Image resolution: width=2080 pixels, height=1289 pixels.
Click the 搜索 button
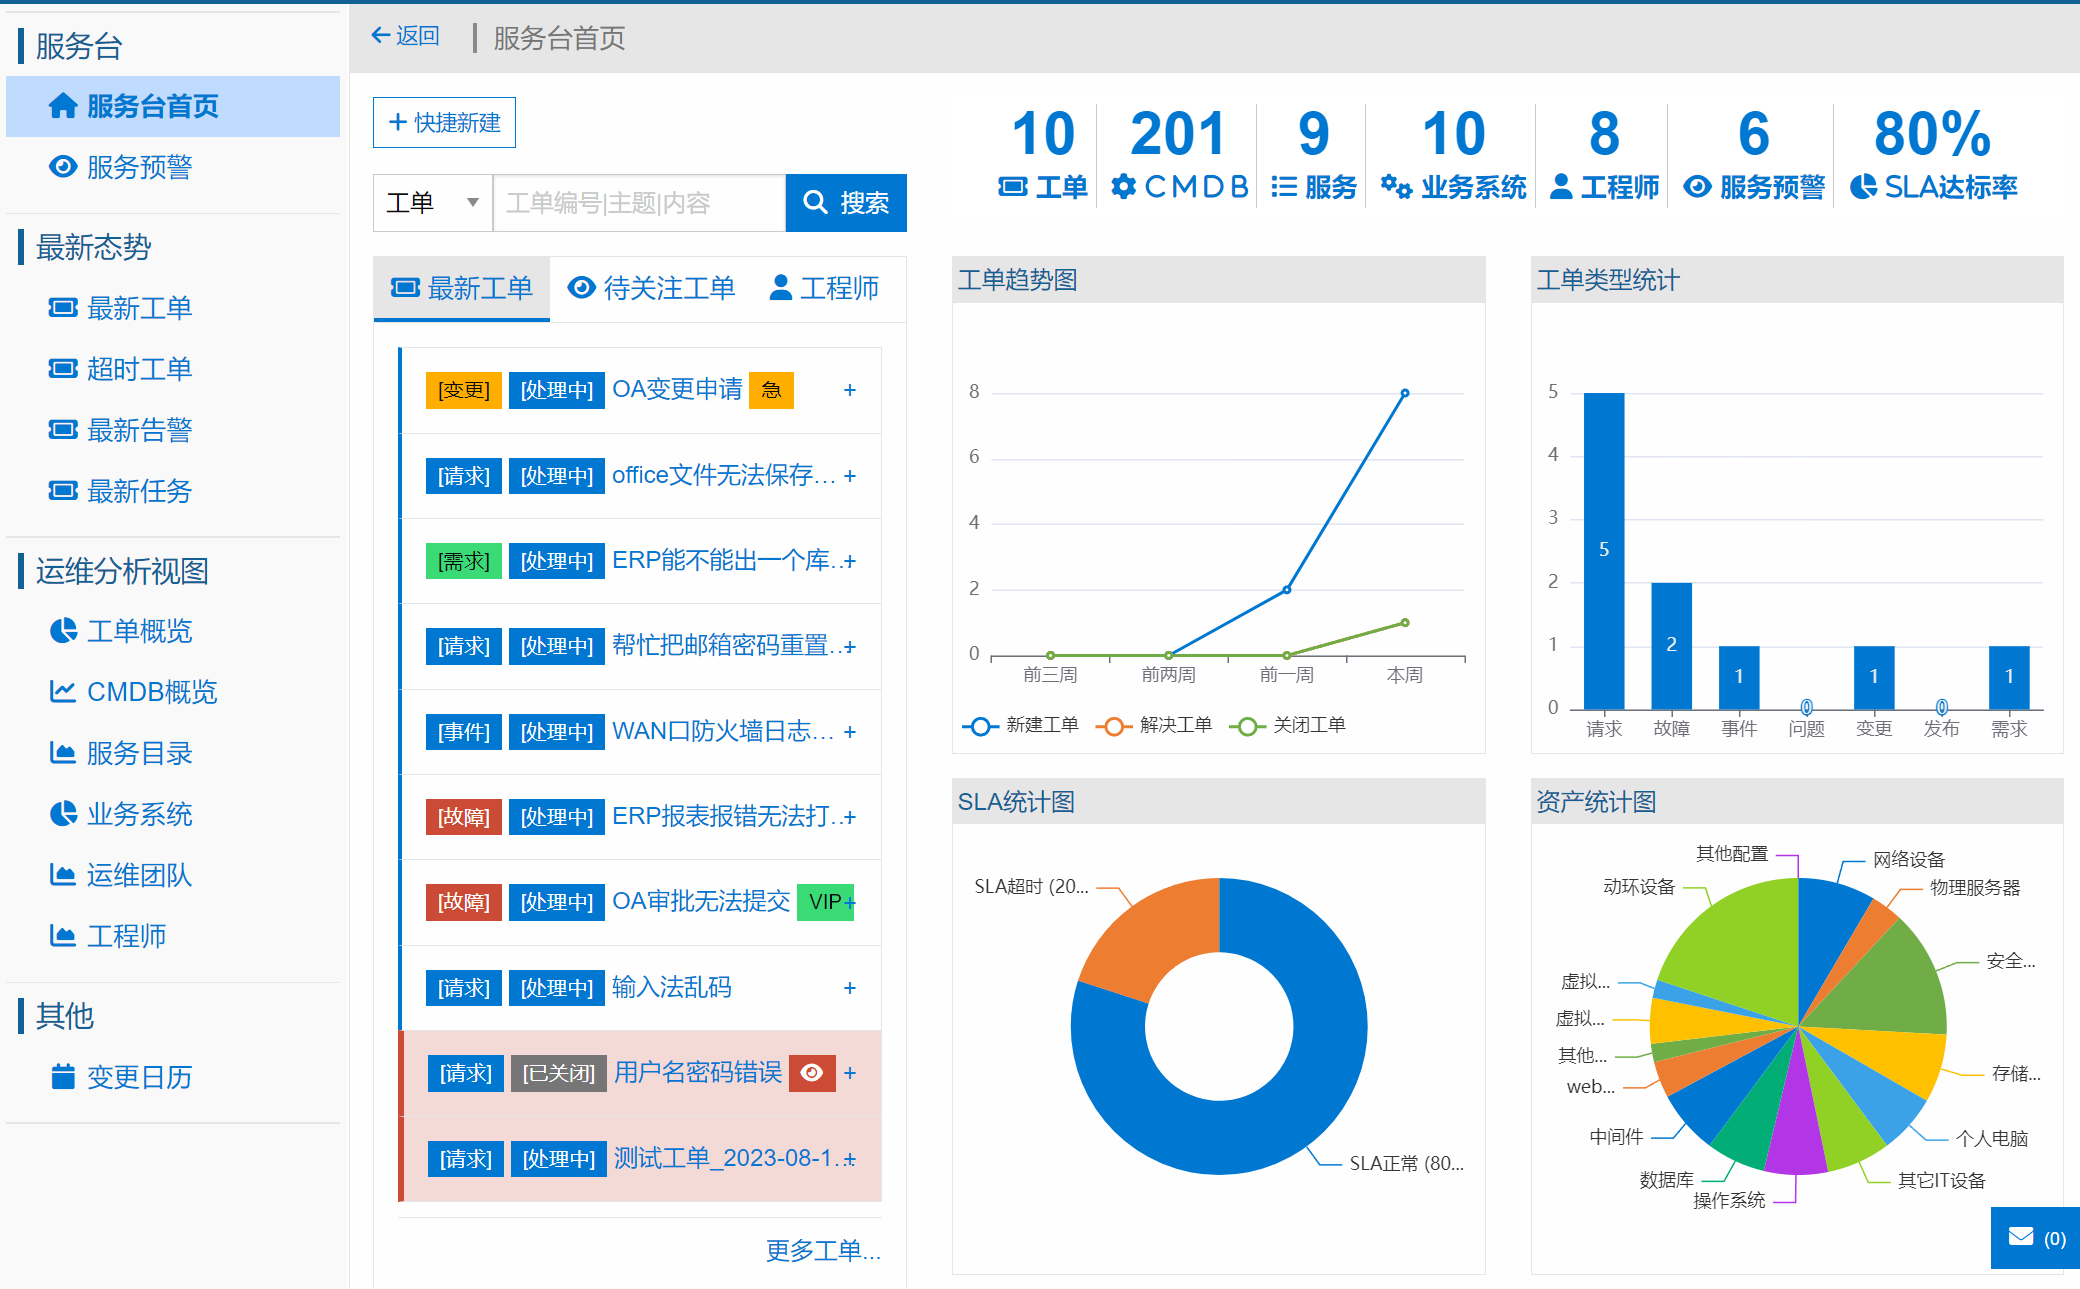pos(846,203)
